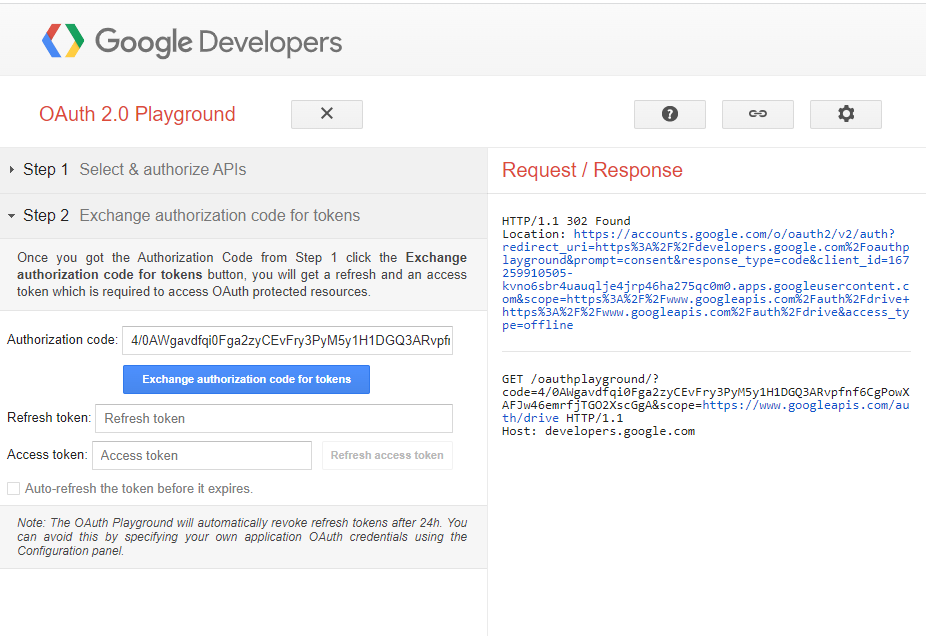Viewport: 926px width, 636px height.
Task: Open the settings gear configuration panel
Action: [x=846, y=114]
